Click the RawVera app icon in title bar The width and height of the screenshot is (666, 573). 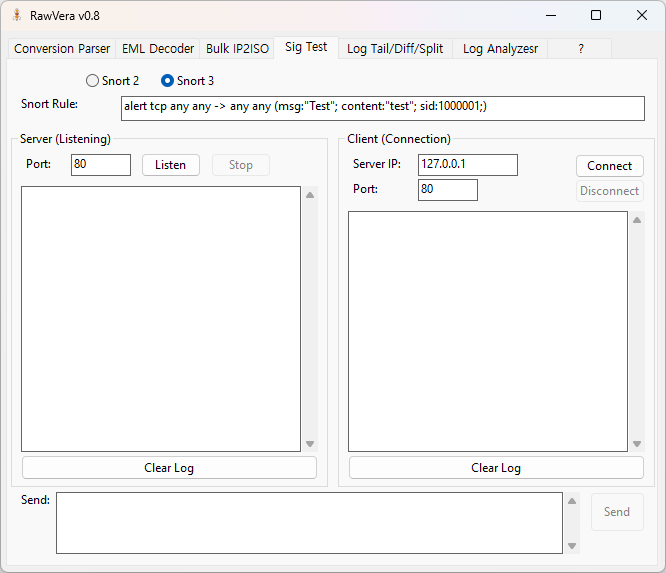point(17,15)
